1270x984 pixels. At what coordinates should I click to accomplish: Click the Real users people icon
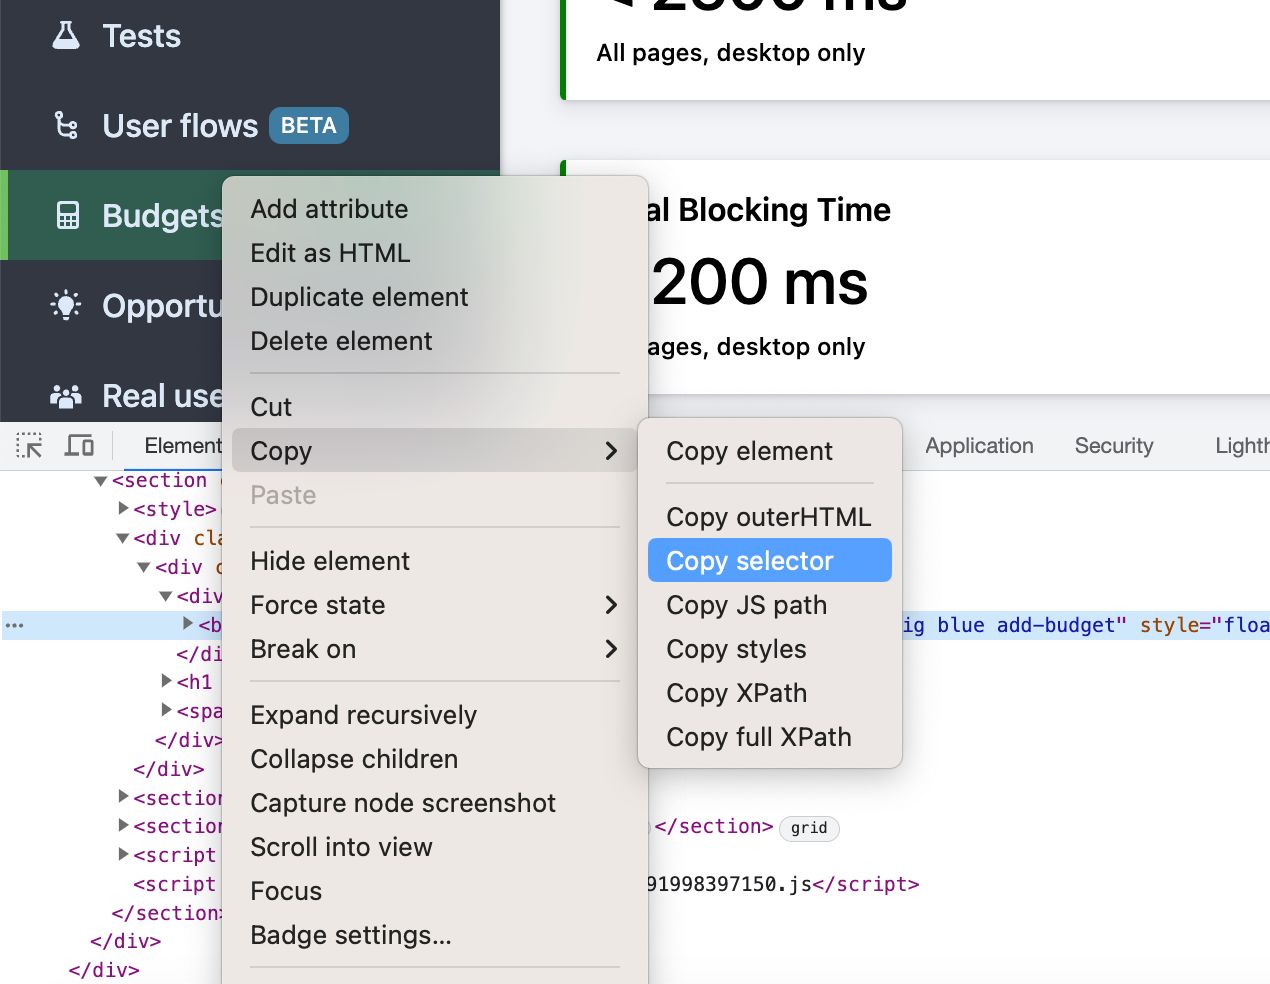(x=66, y=396)
